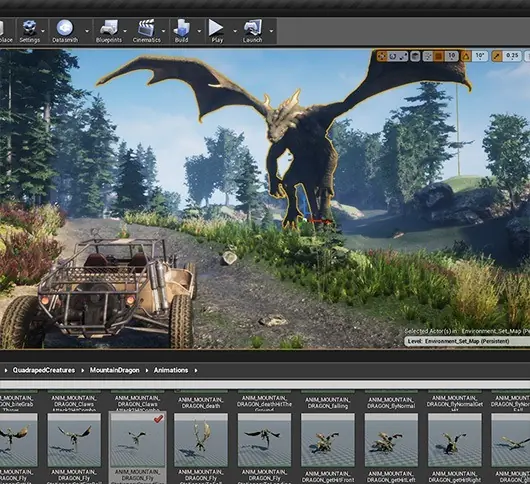Expand the Play options dropdown arrow
The width and height of the screenshot is (530, 484).
click(235, 31)
